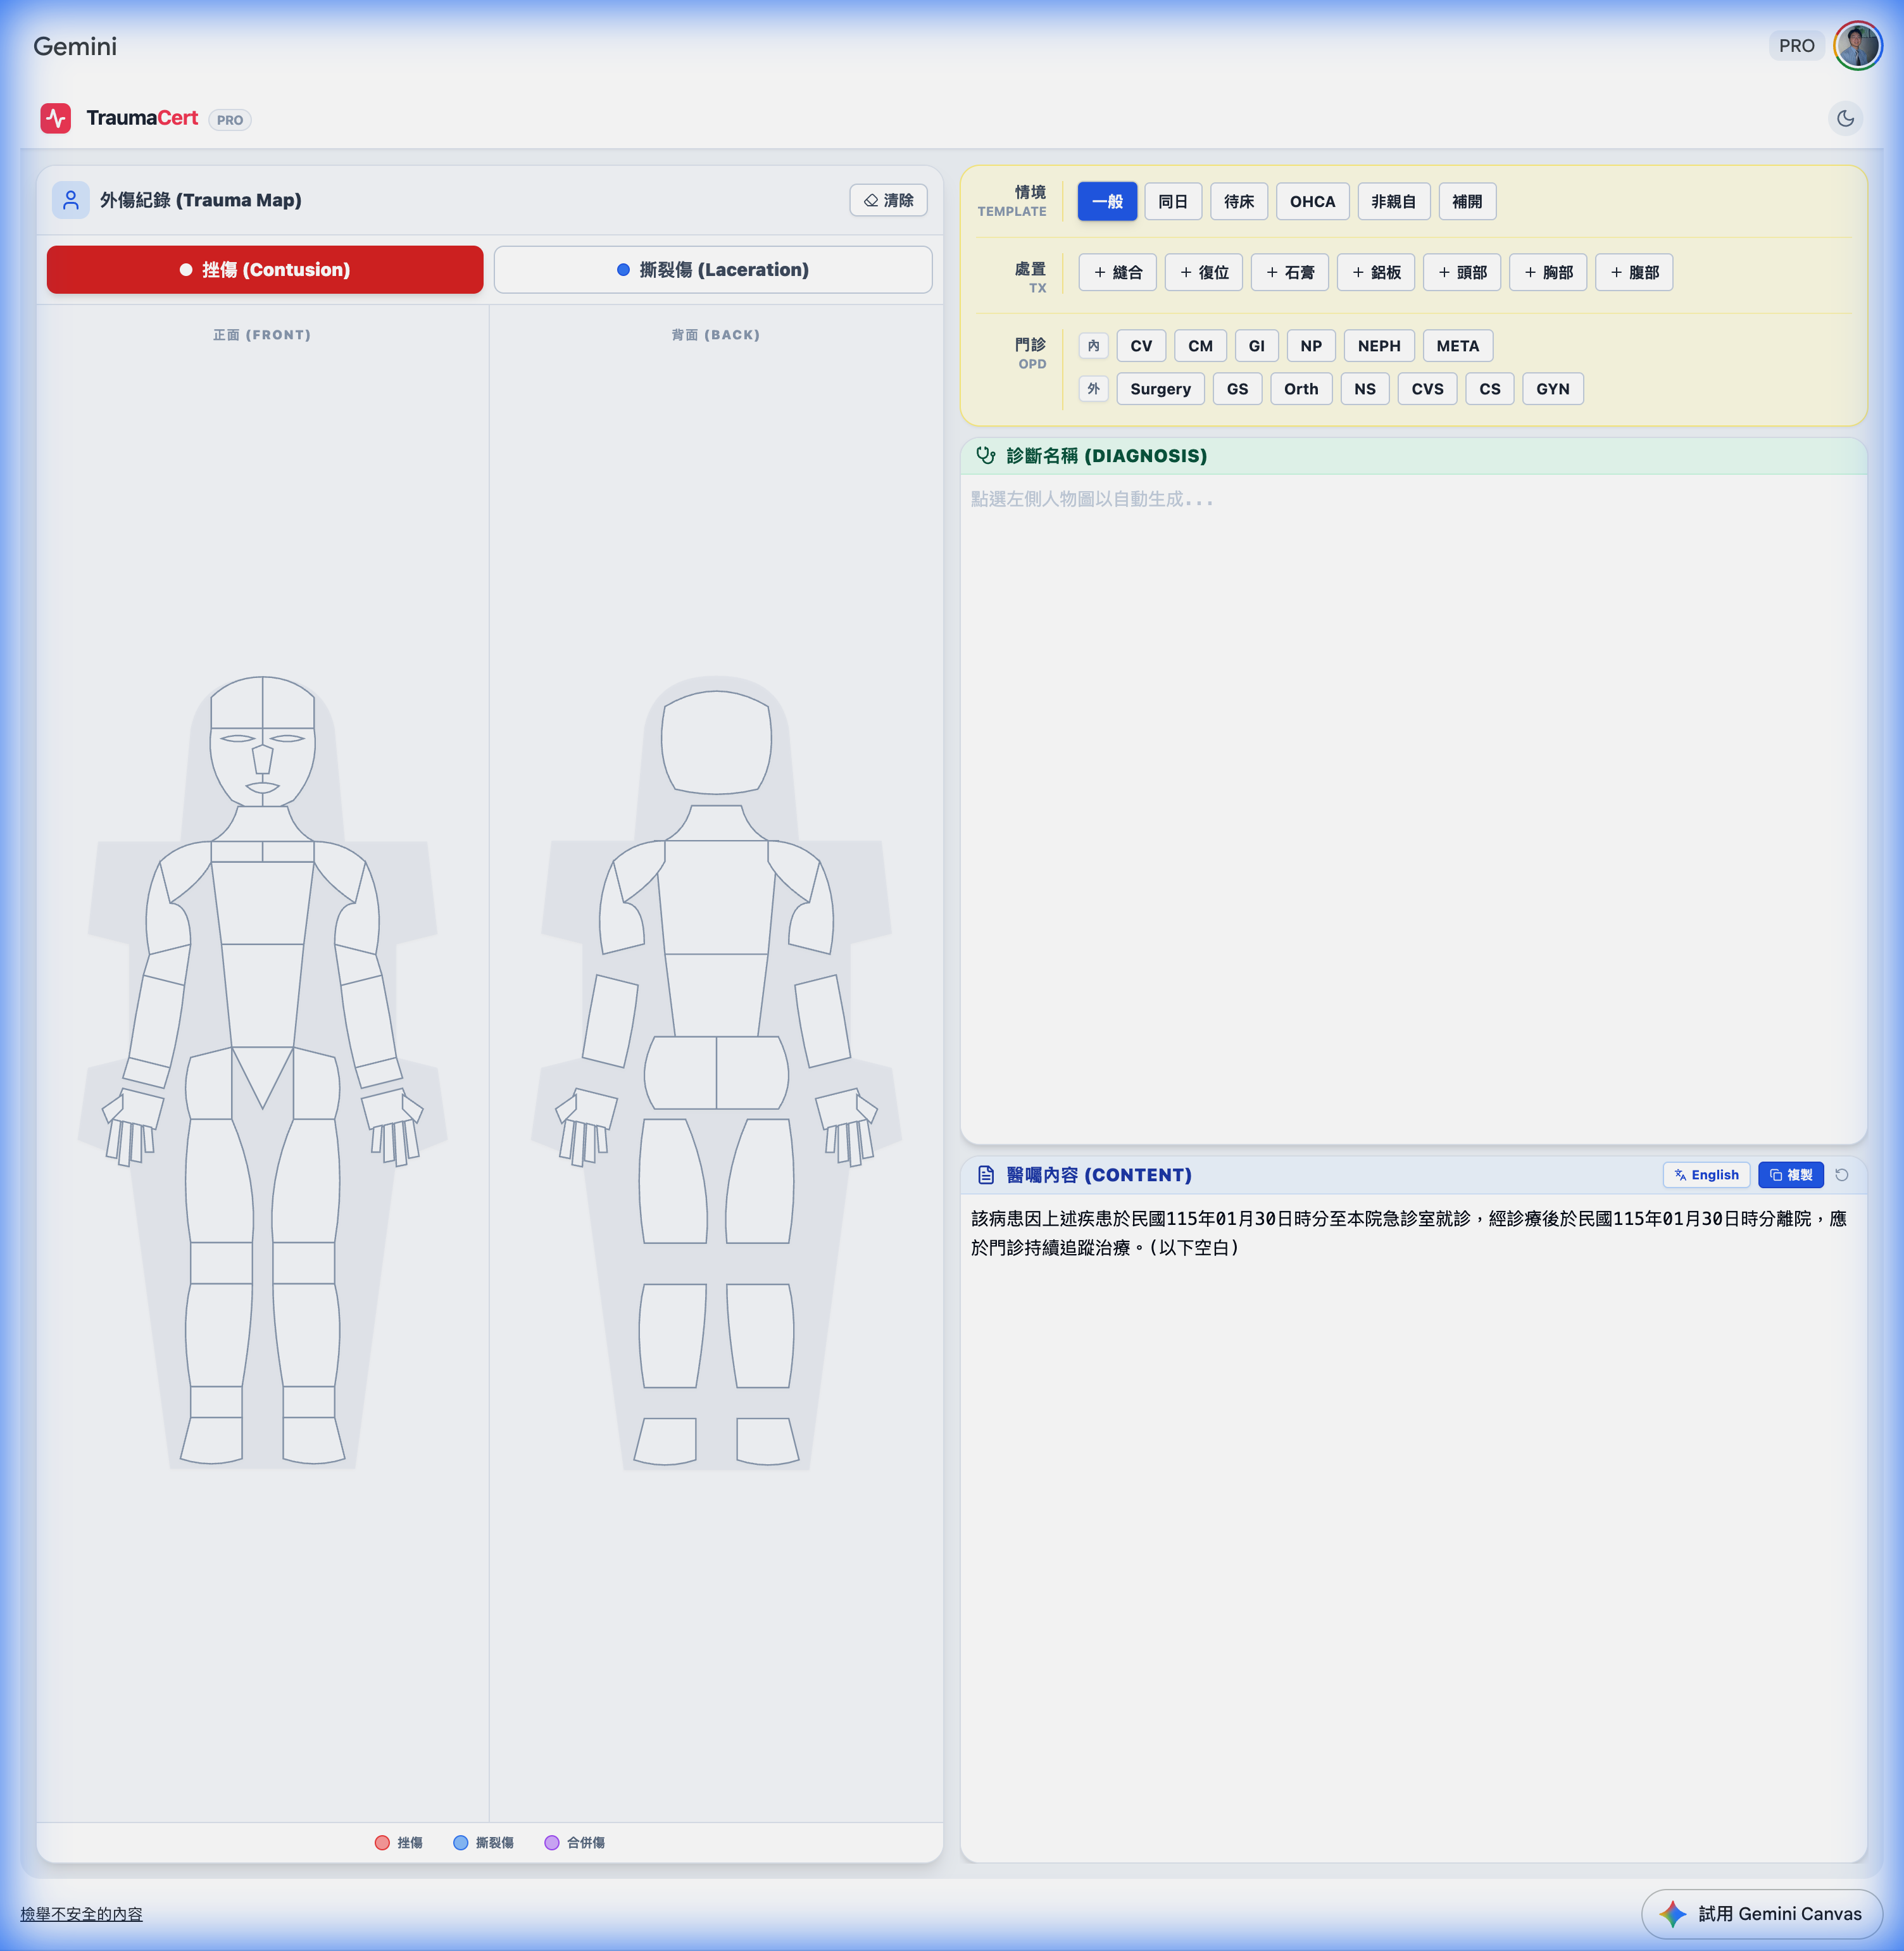Select Surgery outpatient clinic
The width and height of the screenshot is (1904, 1951).
click(1160, 389)
